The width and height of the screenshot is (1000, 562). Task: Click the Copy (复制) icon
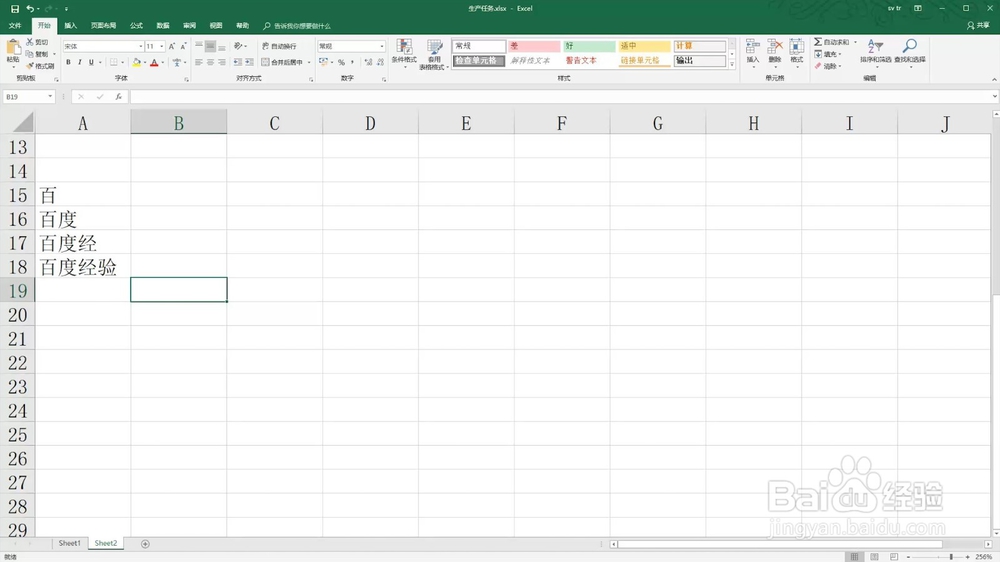tap(29, 54)
